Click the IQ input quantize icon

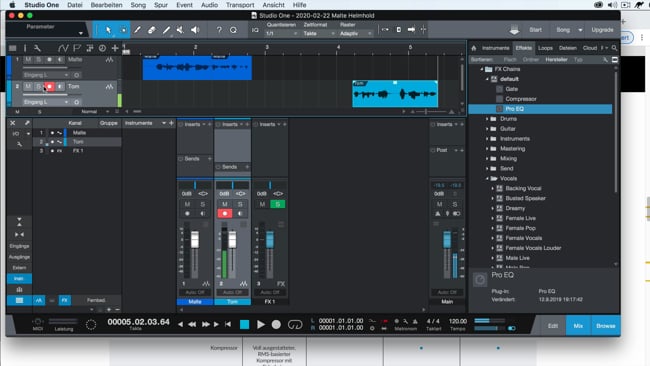pyautogui.click(x=255, y=30)
